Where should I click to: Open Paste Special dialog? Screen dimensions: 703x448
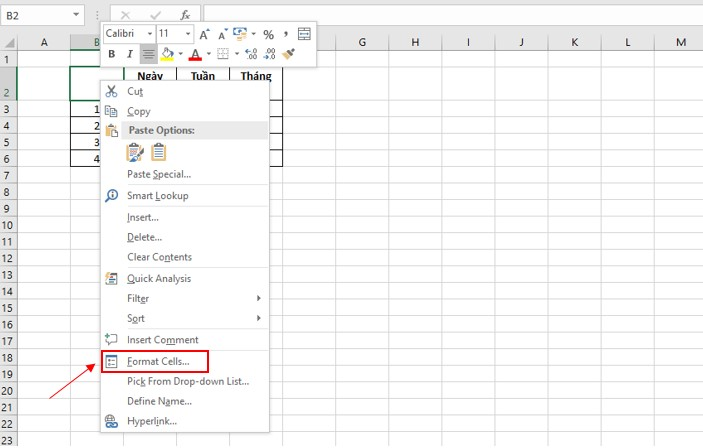(185, 174)
